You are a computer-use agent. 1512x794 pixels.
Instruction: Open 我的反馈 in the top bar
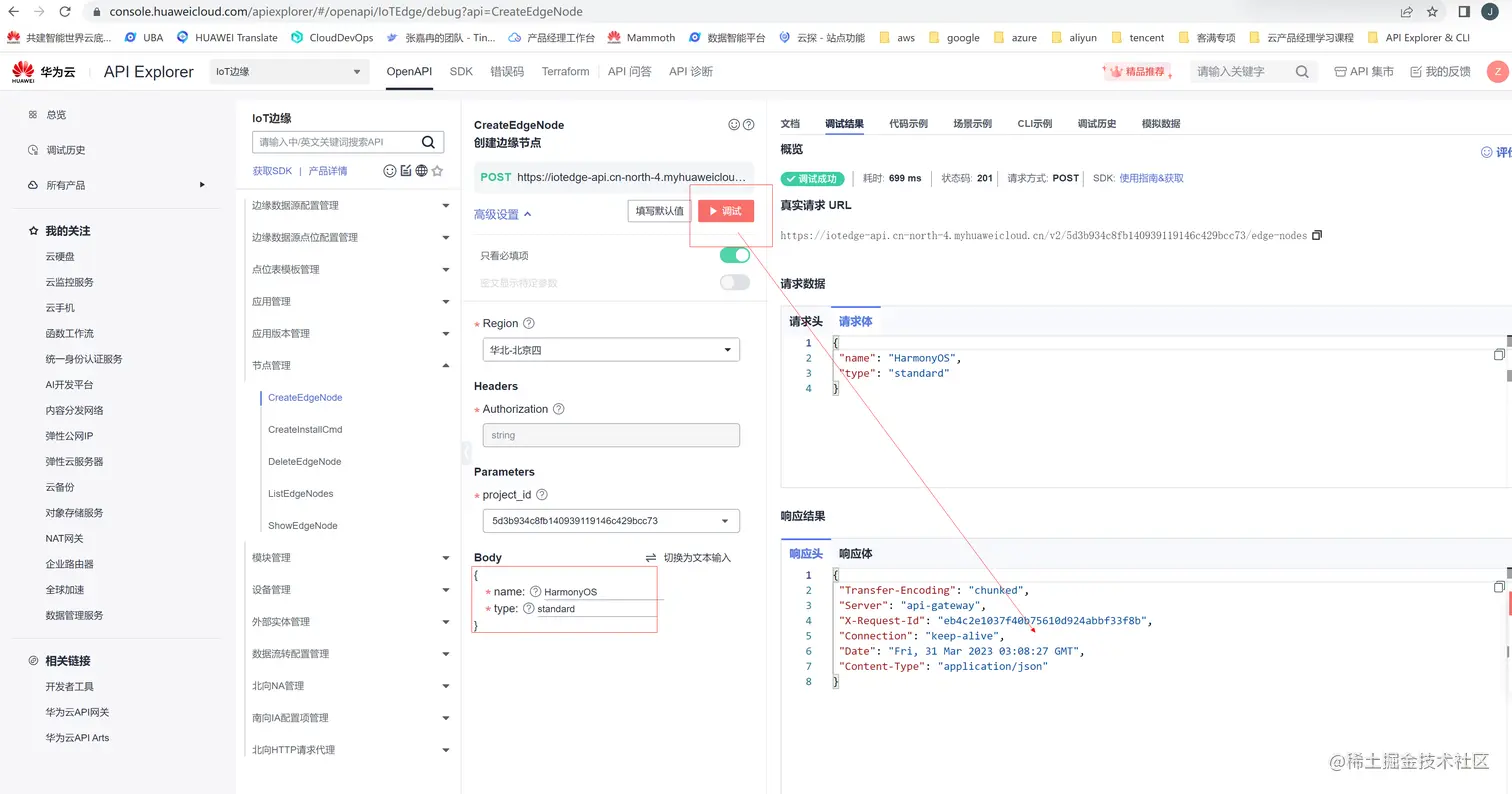click(x=1440, y=72)
